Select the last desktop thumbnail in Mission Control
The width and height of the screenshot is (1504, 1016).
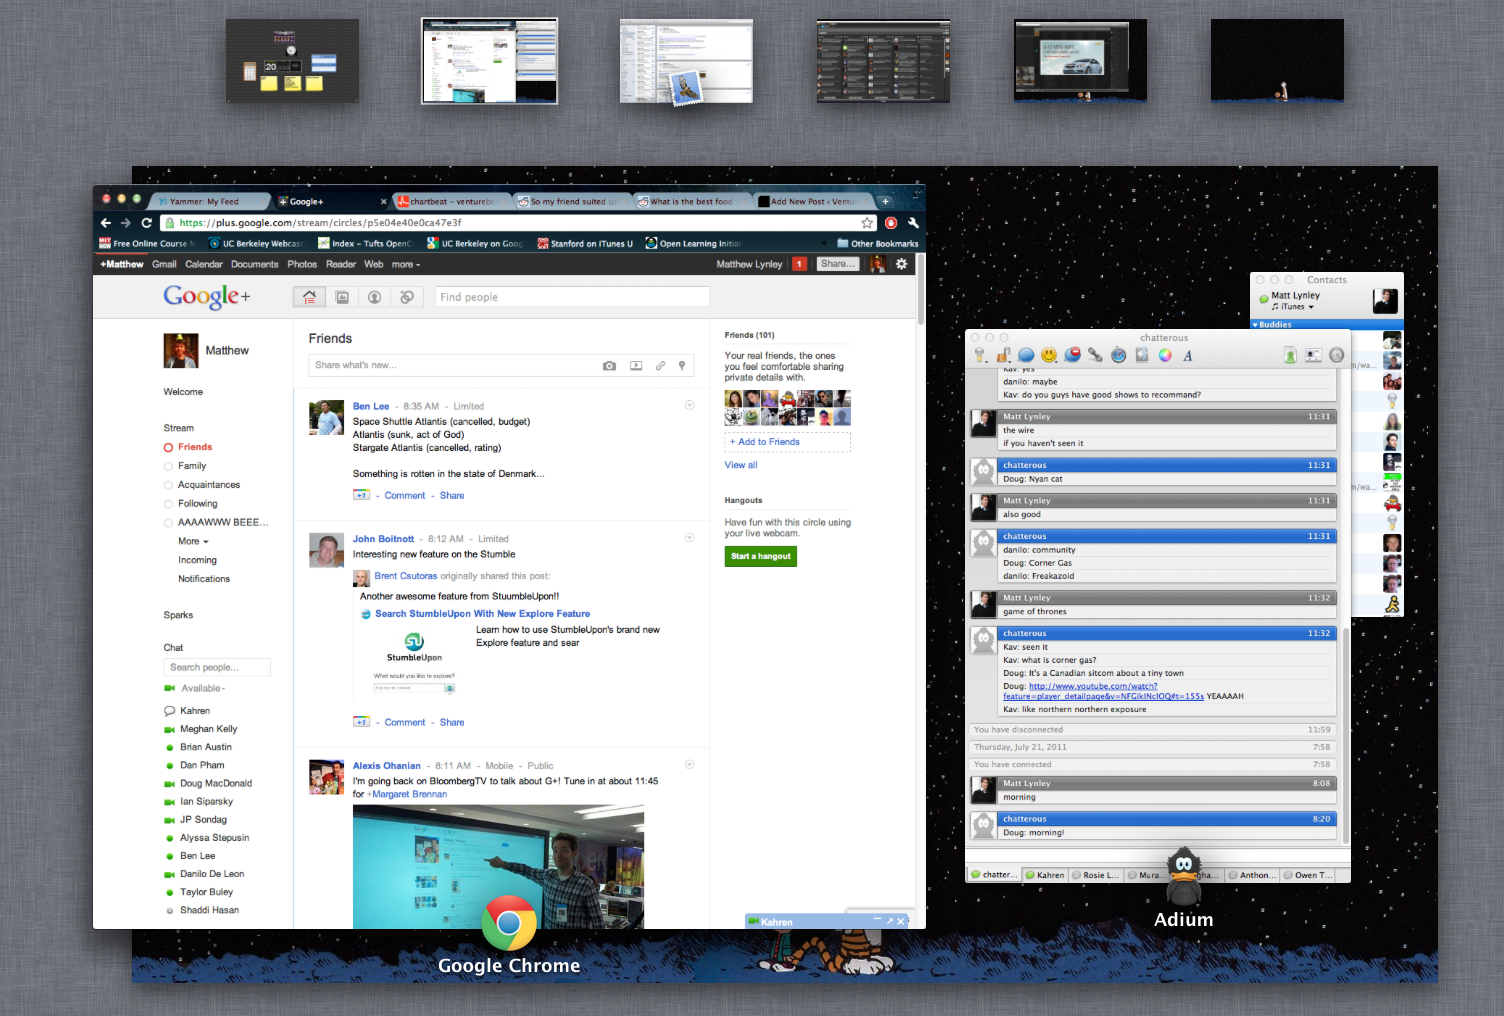[1277, 60]
